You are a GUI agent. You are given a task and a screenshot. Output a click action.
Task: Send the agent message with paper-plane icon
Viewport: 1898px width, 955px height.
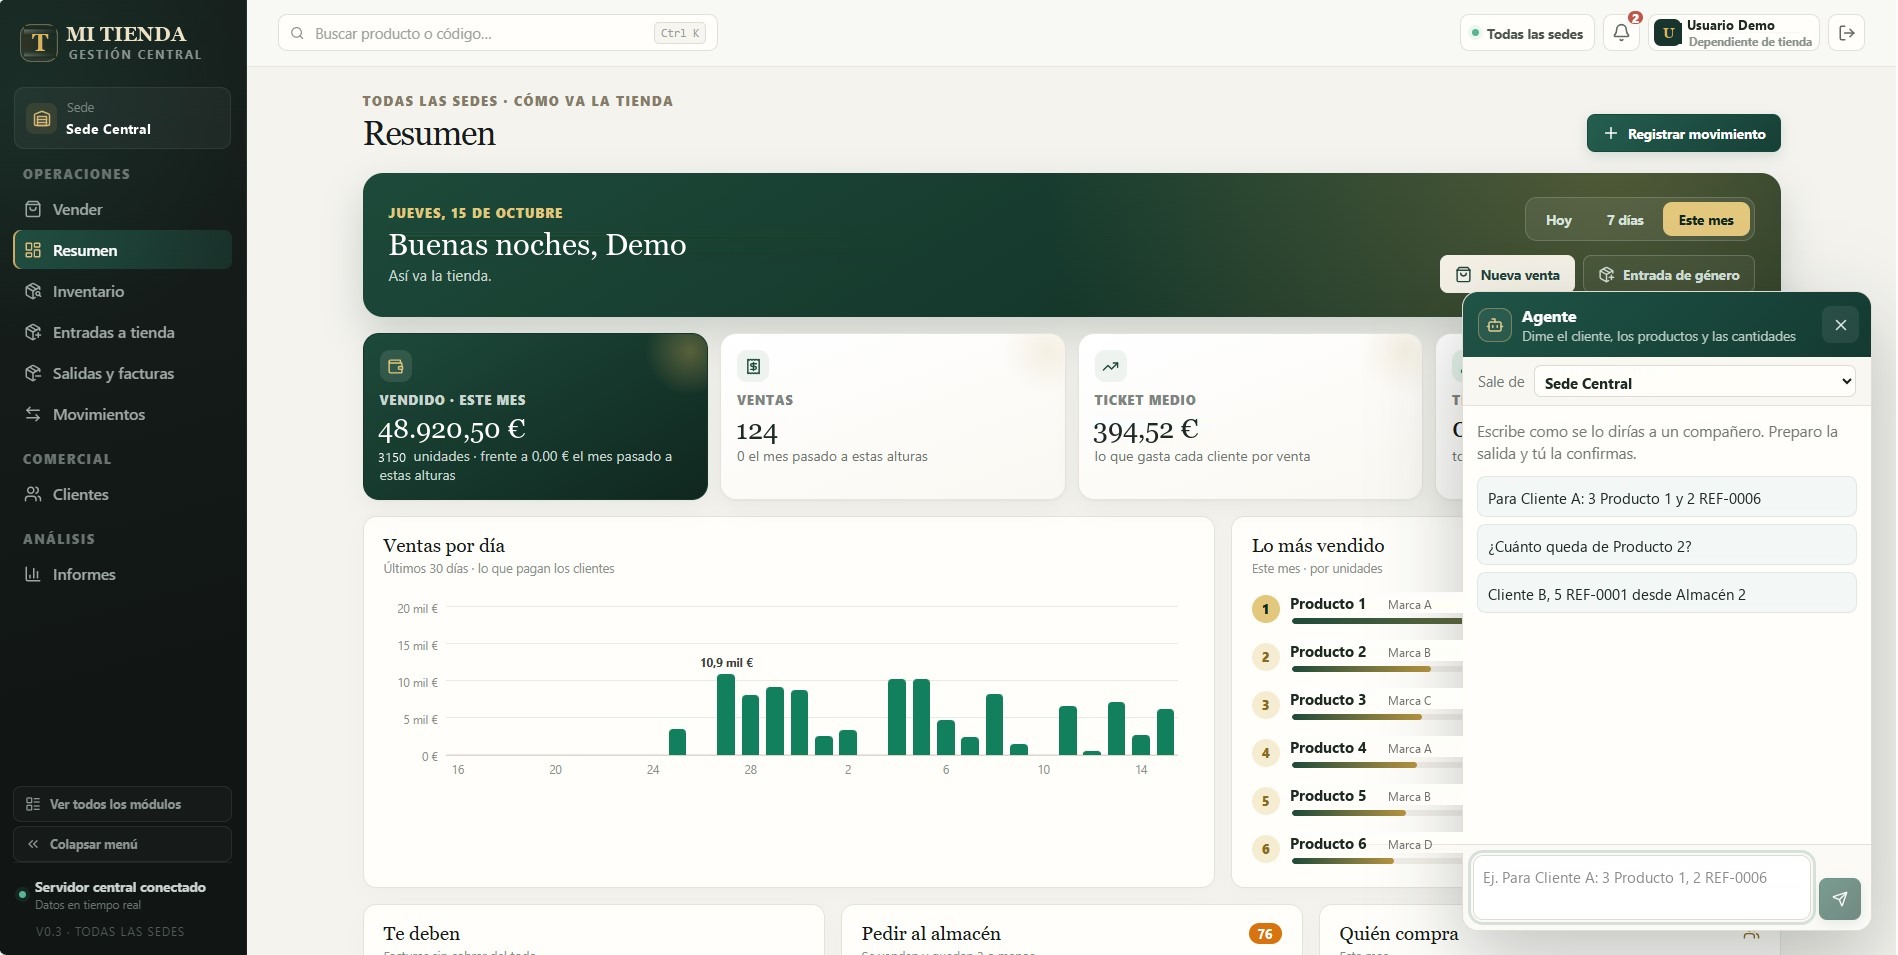pos(1839,899)
